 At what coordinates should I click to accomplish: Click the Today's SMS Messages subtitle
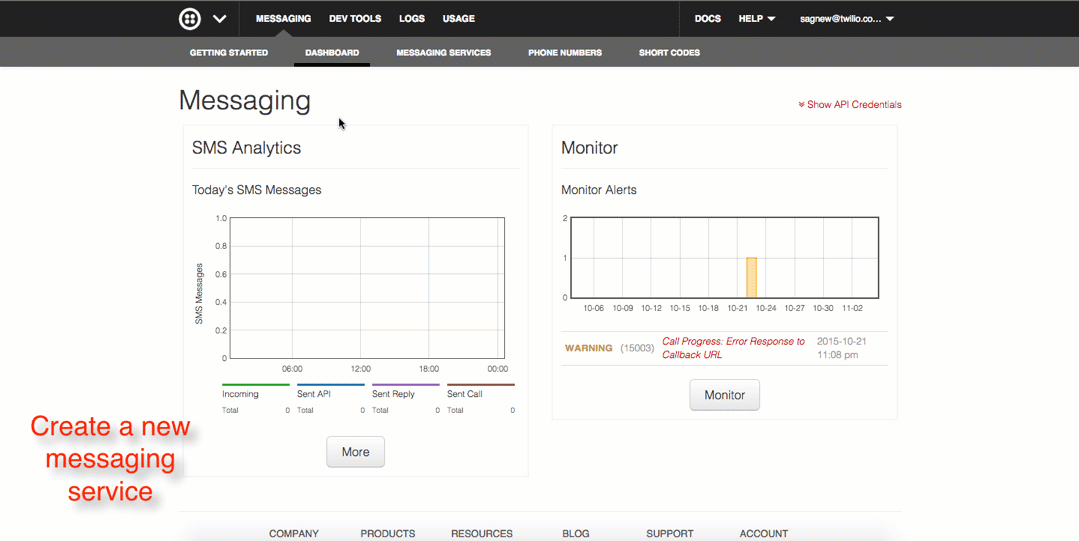click(x=257, y=190)
